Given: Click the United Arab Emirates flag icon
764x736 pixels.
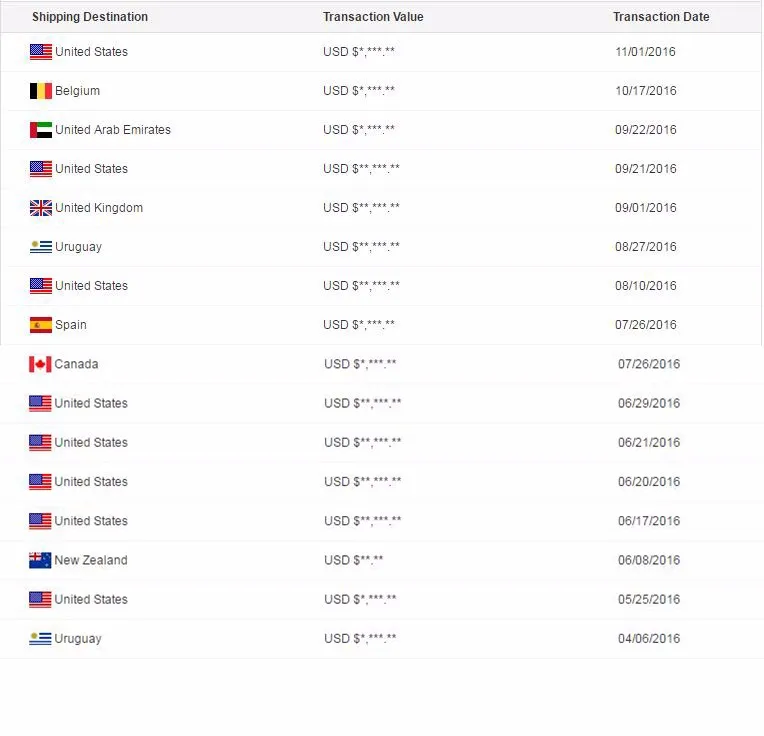Looking at the screenshot, I should point(41,130).
